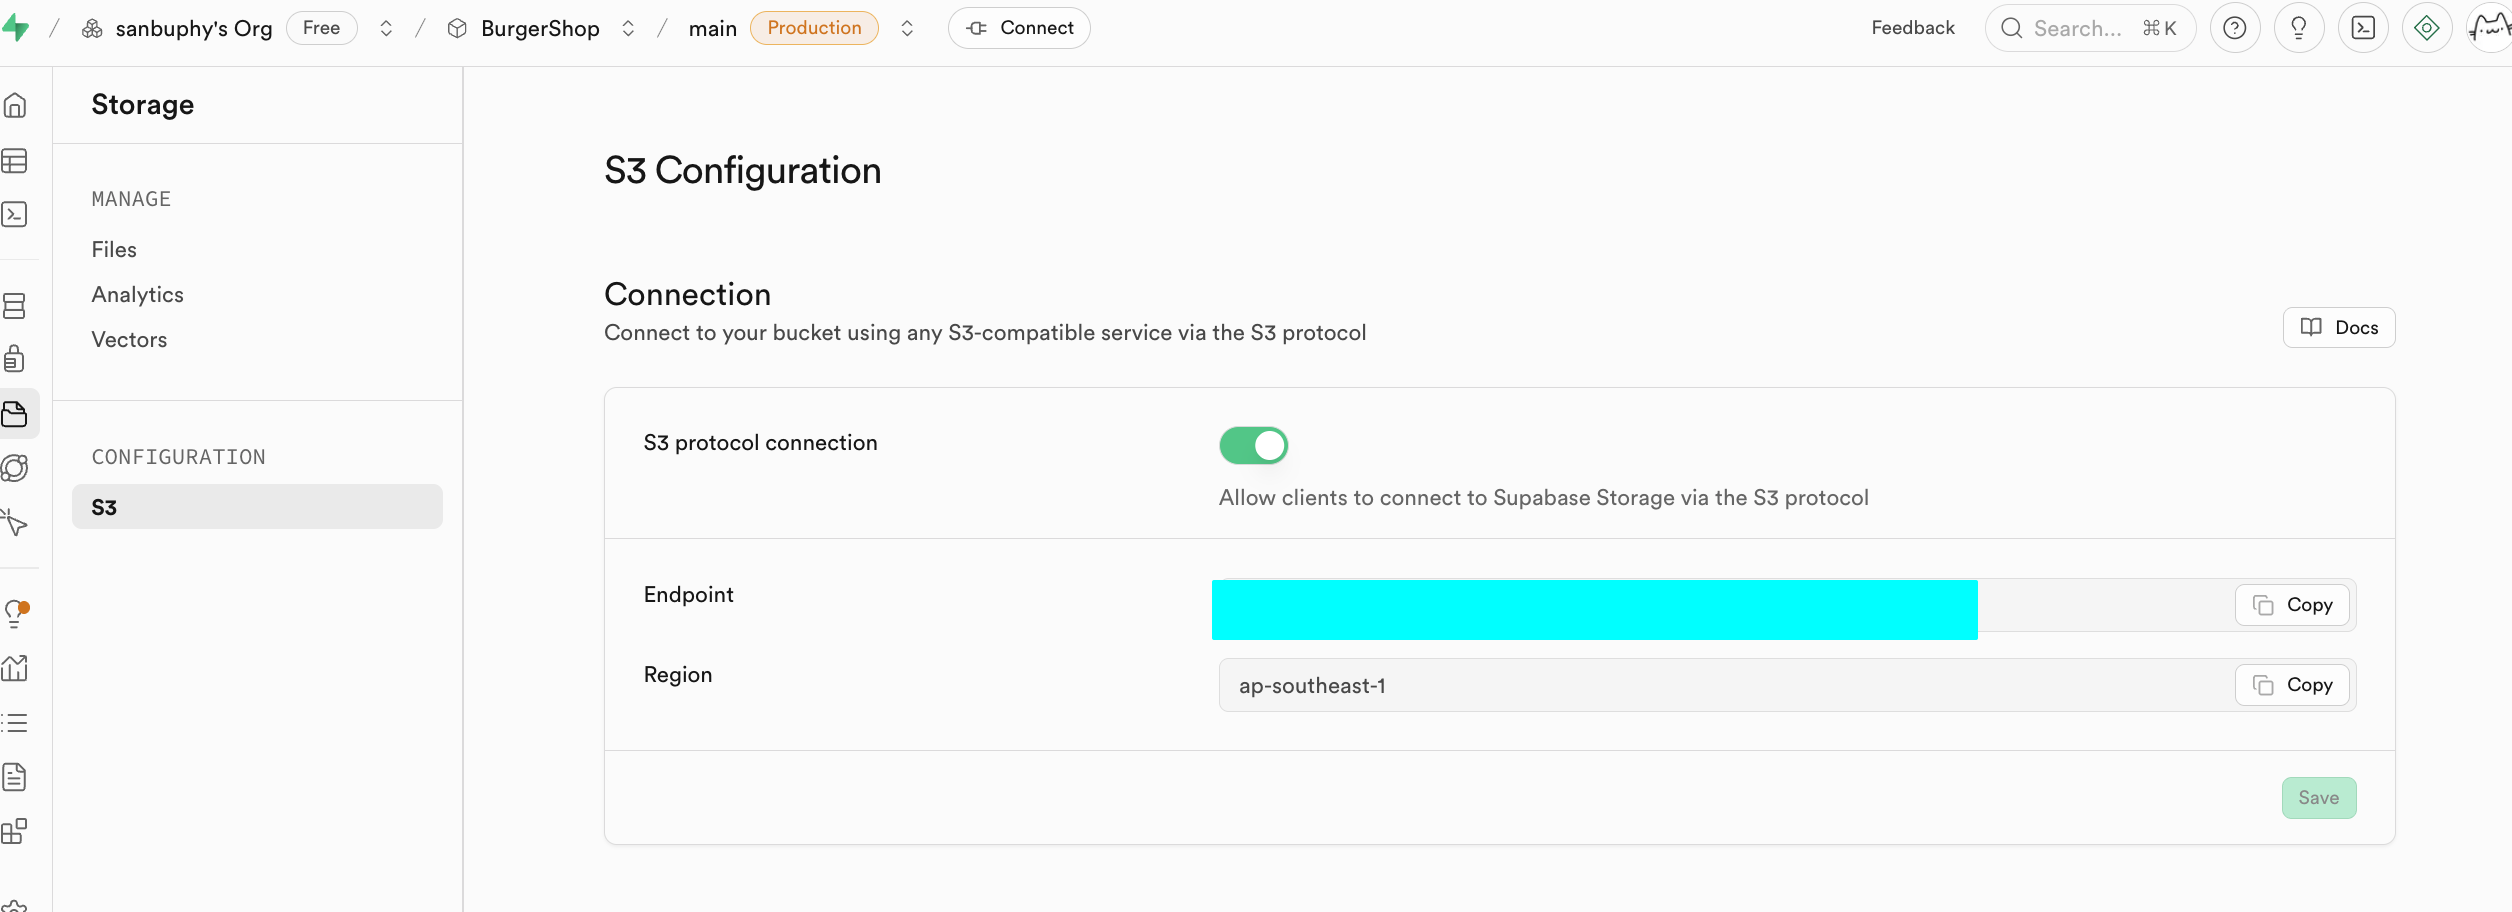Disable the S3 protocol connection toggle
Screen dimensions: 2512x912
(1253, 445)
